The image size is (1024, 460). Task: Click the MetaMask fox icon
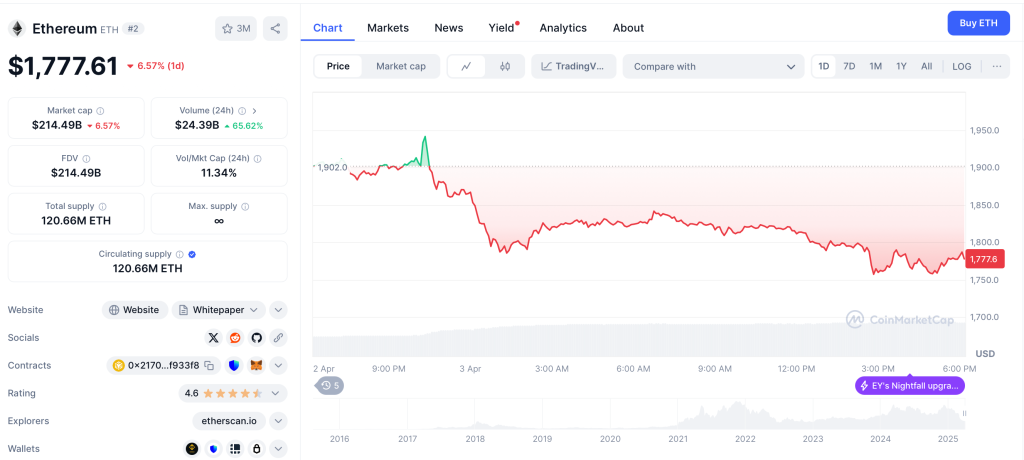(256, 366)
